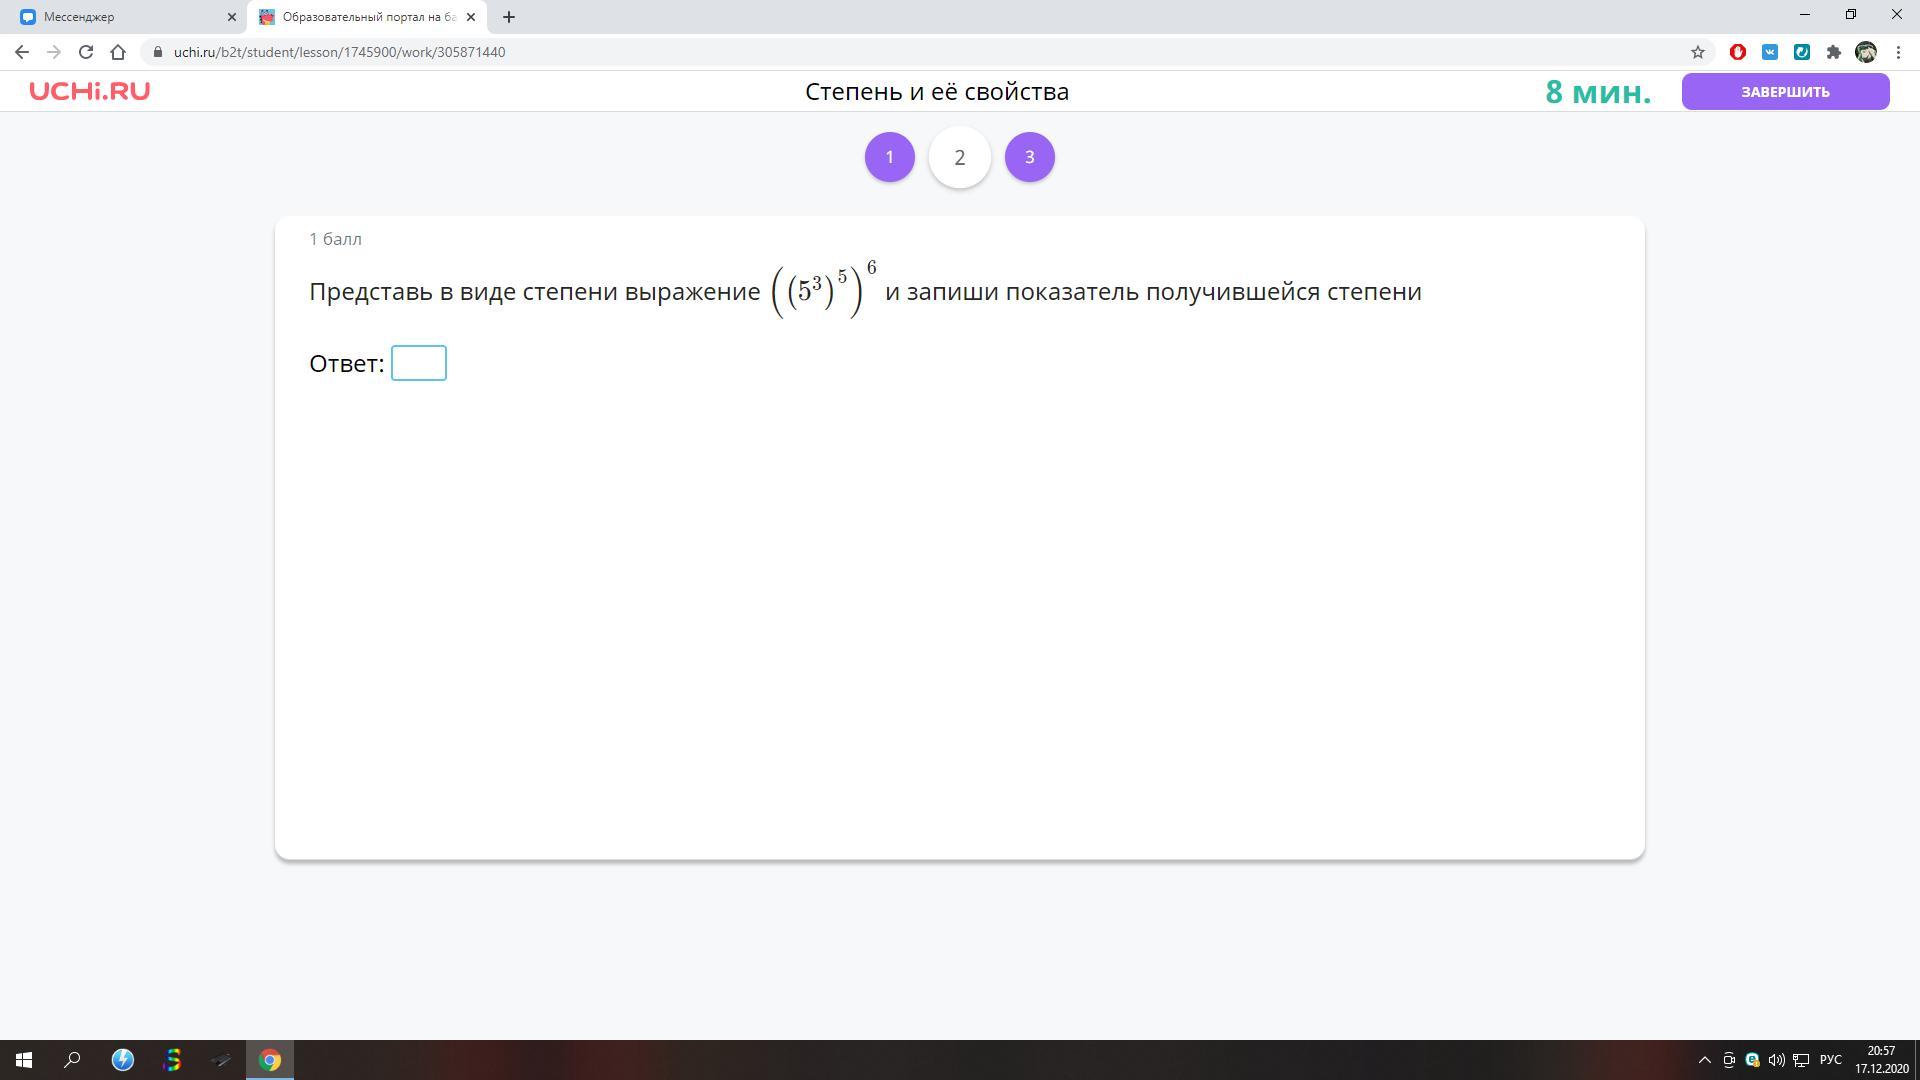
Task: Open the Chrome three-dot menu
Action: (x=1899, y=52)
